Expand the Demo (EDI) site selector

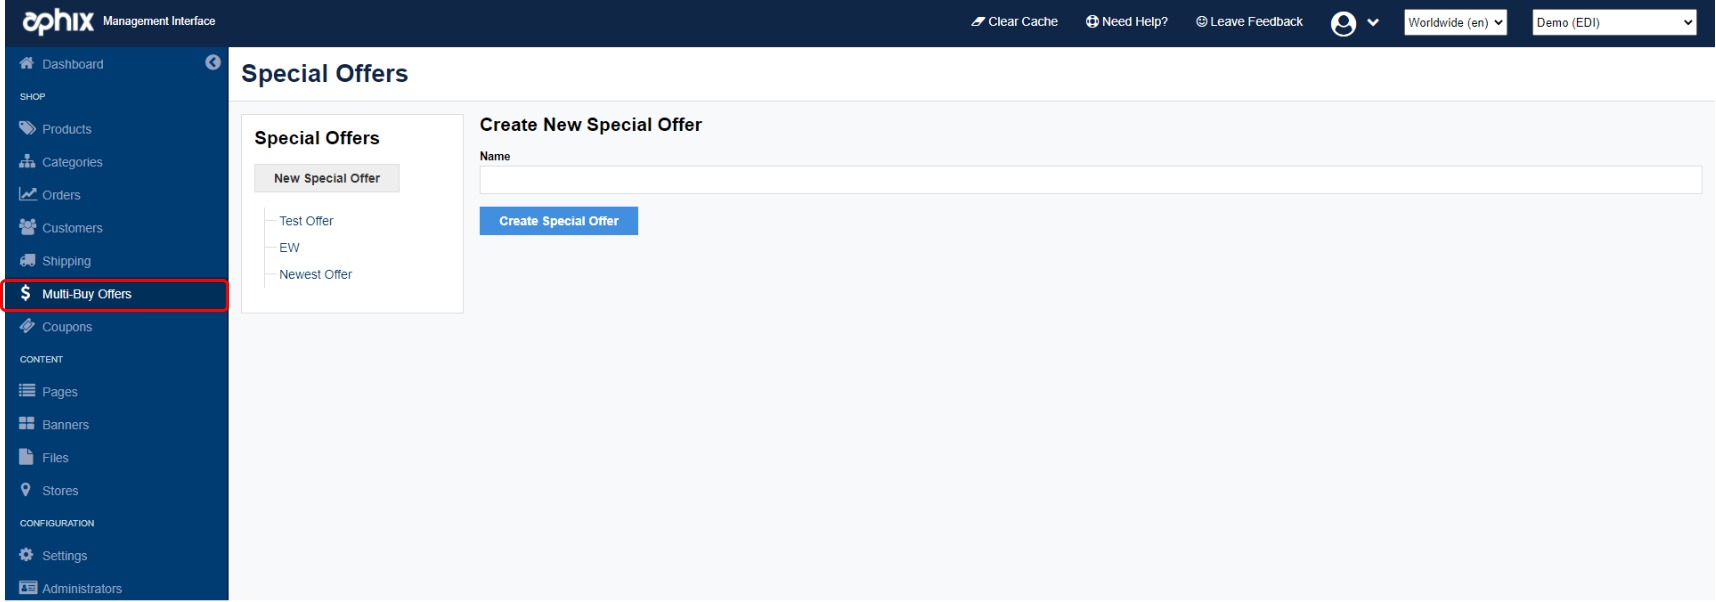1614,22
